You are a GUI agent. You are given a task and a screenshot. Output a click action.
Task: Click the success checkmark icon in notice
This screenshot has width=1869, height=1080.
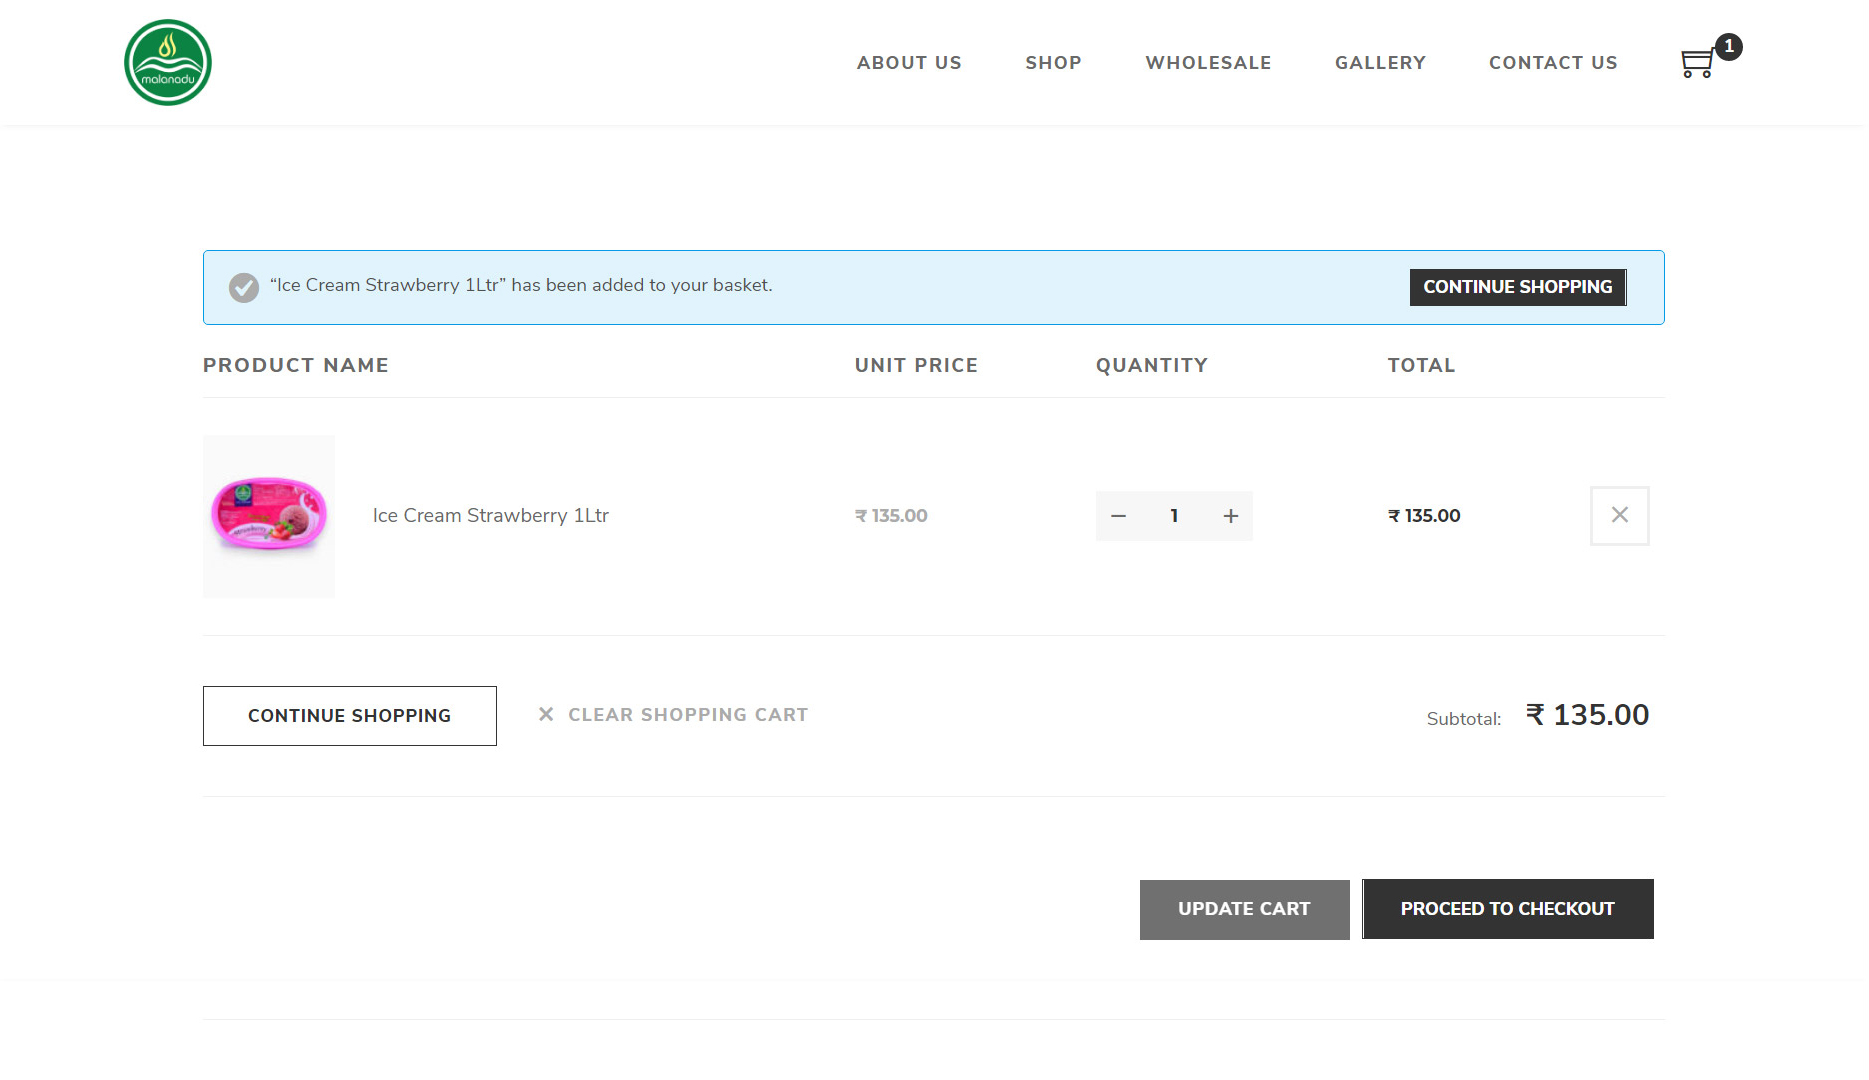click(244, 287)
